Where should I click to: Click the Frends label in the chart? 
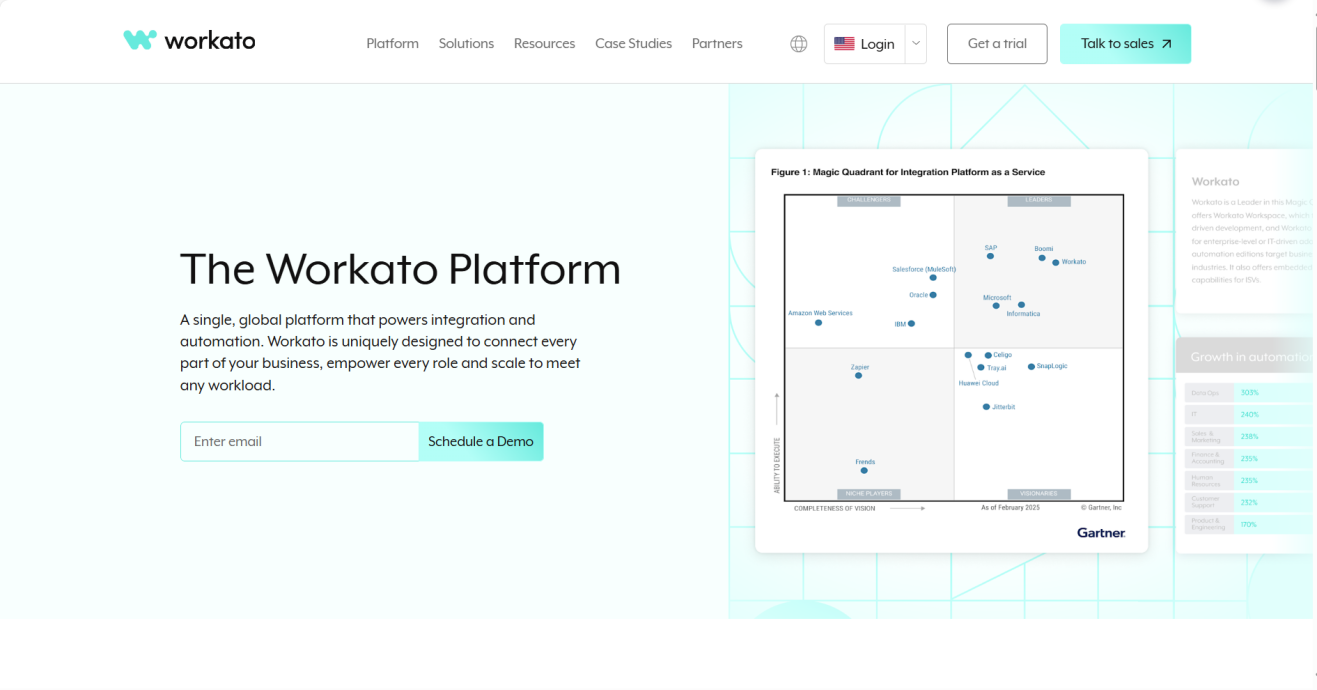[x=865, y=462]
